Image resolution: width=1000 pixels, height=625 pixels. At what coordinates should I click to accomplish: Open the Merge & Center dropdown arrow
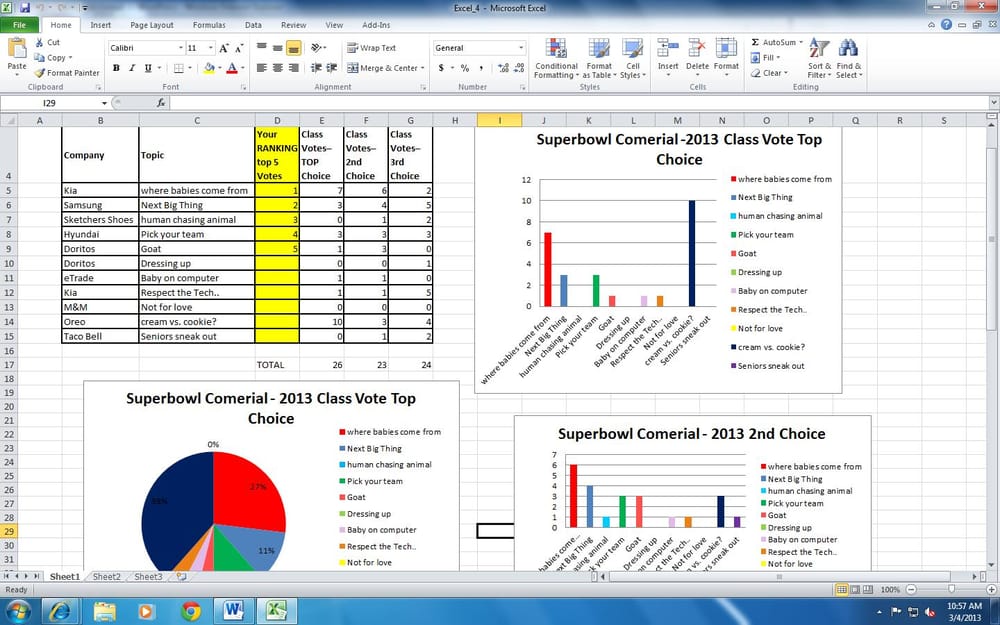pos(422,68)
